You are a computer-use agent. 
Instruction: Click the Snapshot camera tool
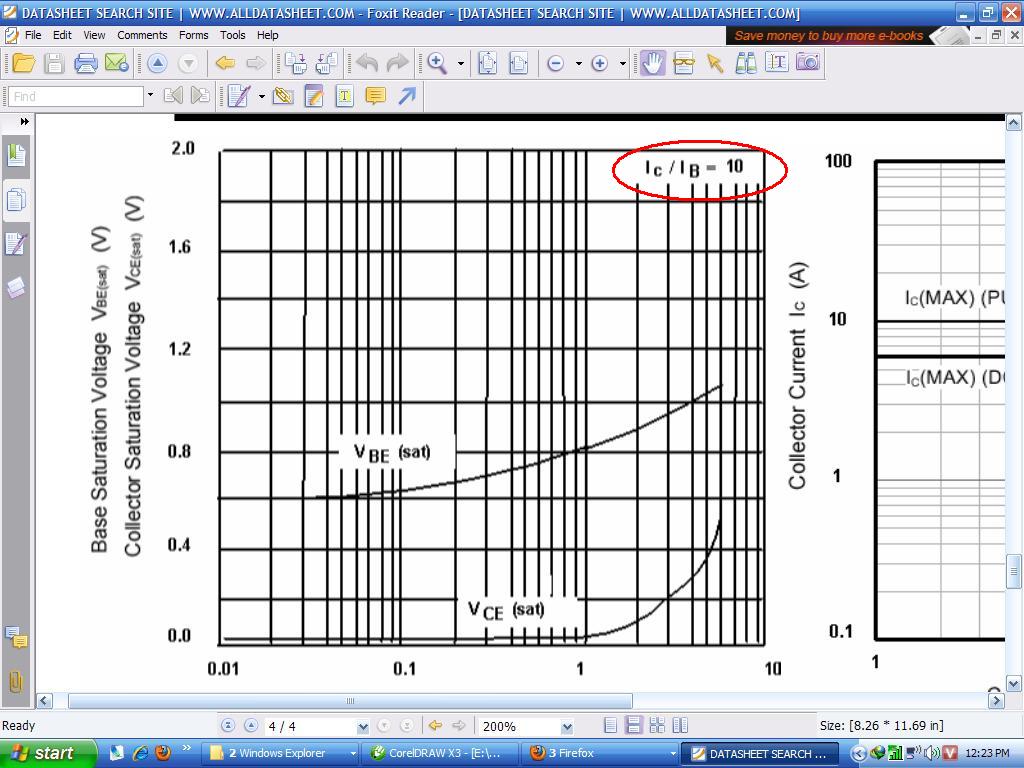click(808, 63)
